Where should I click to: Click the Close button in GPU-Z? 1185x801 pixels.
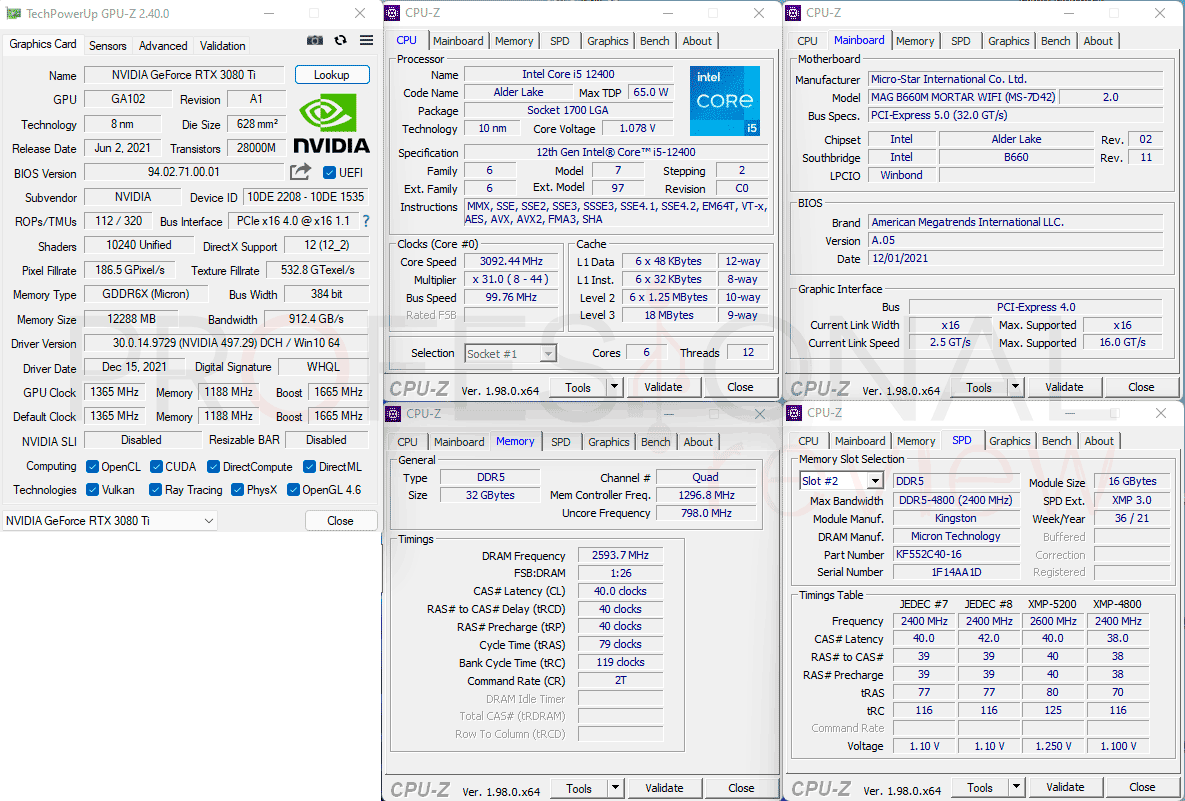pos(341,521)
